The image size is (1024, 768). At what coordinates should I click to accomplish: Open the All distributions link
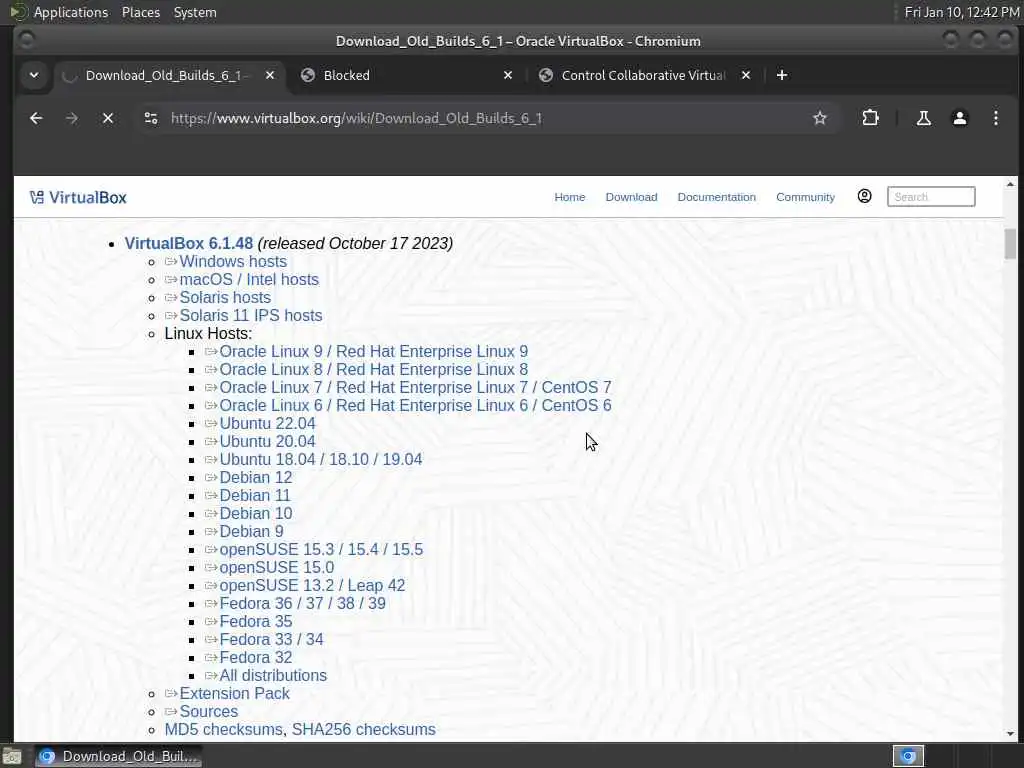click(x=273, y=676)
